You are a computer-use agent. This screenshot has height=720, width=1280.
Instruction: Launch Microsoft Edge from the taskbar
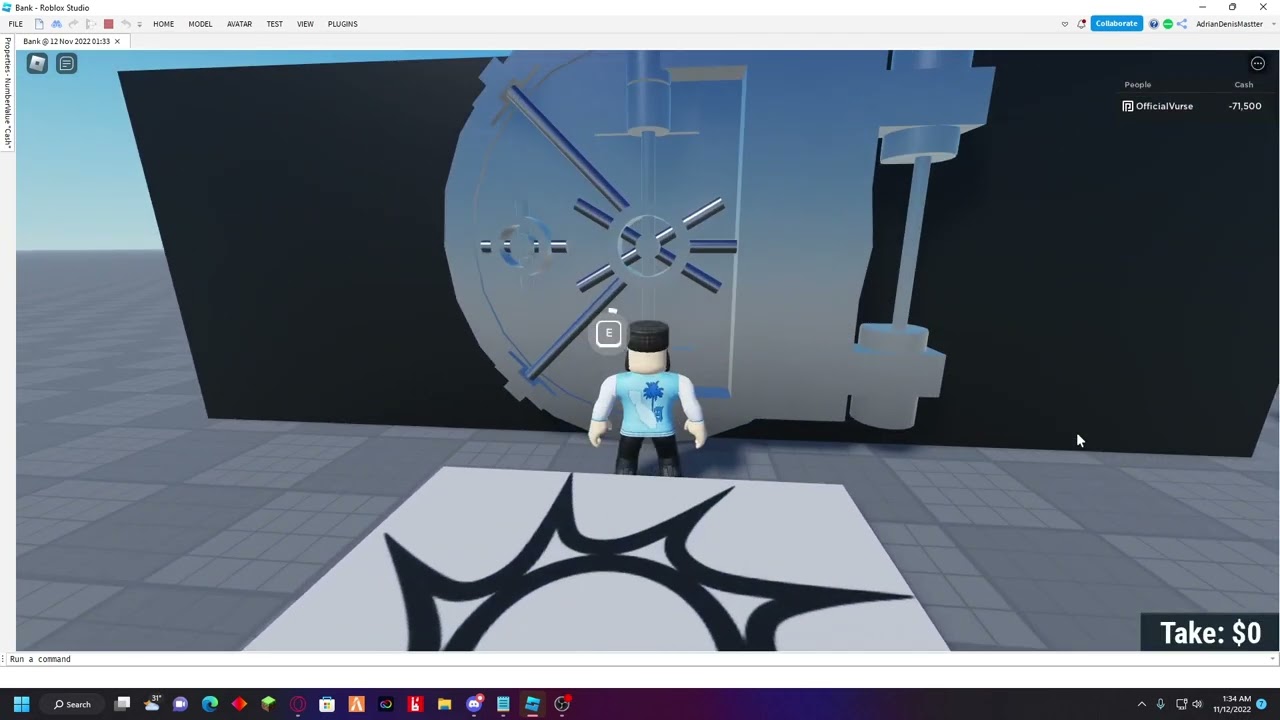[209, 704]
